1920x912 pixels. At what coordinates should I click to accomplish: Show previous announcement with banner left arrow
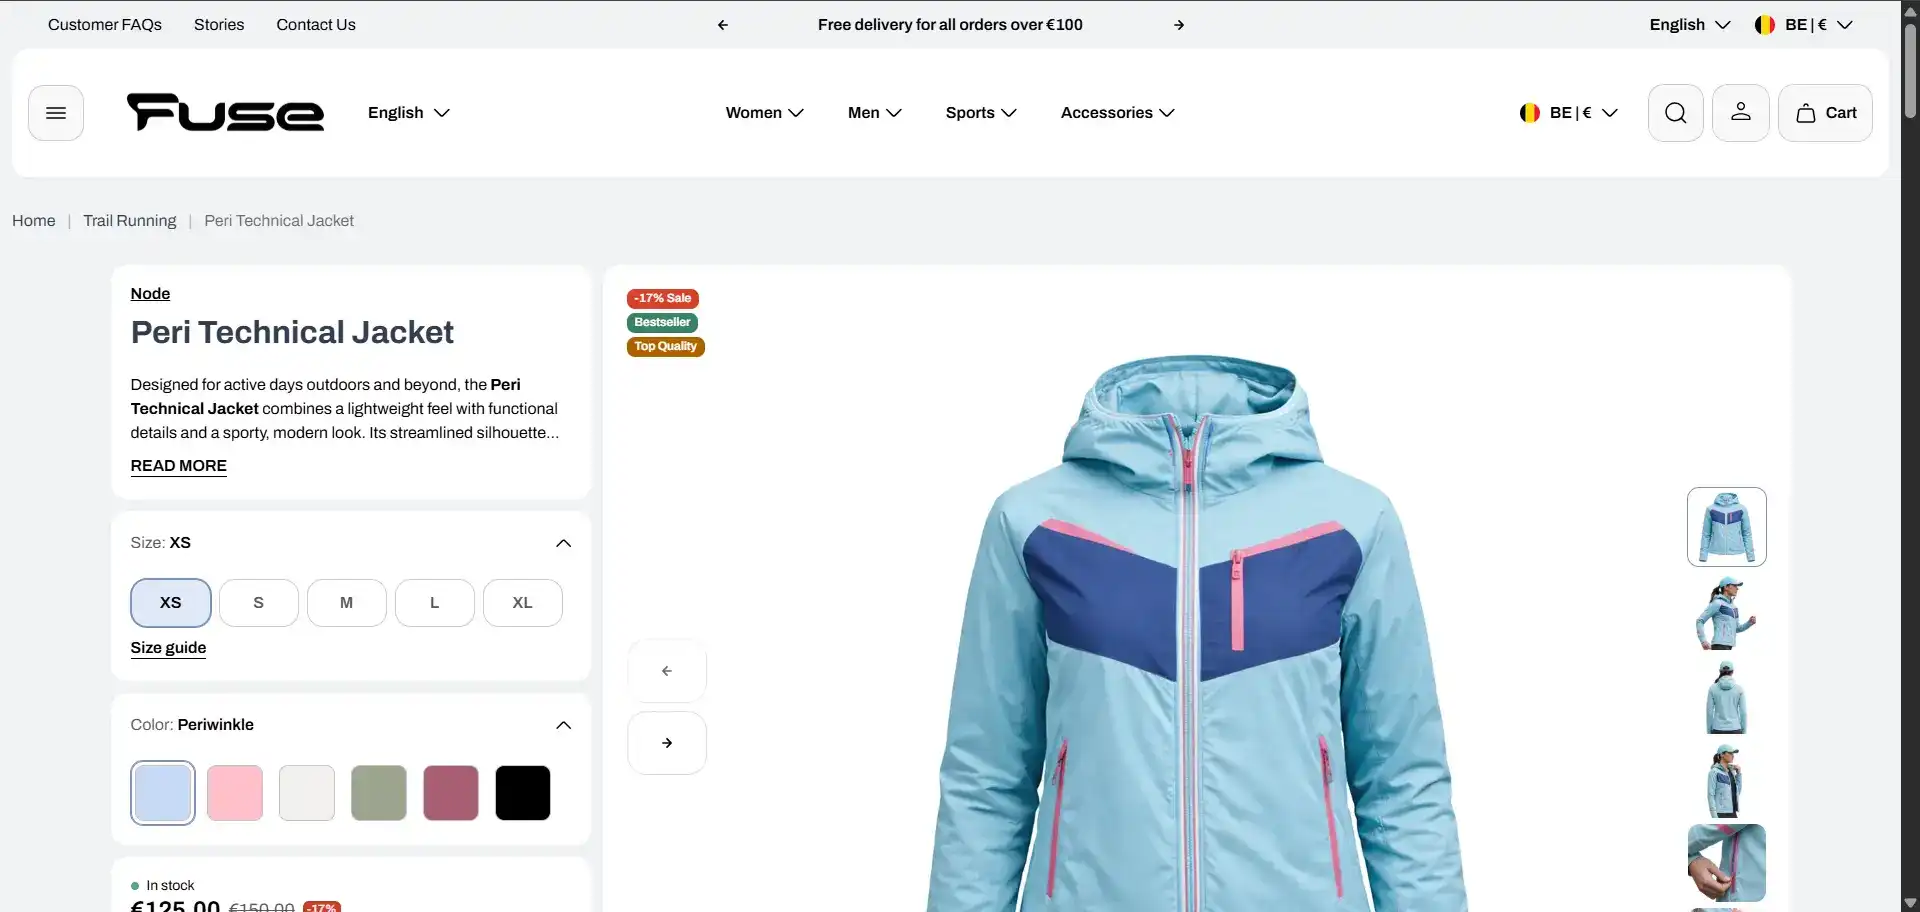pyautogui.click(x=723, y=25)
